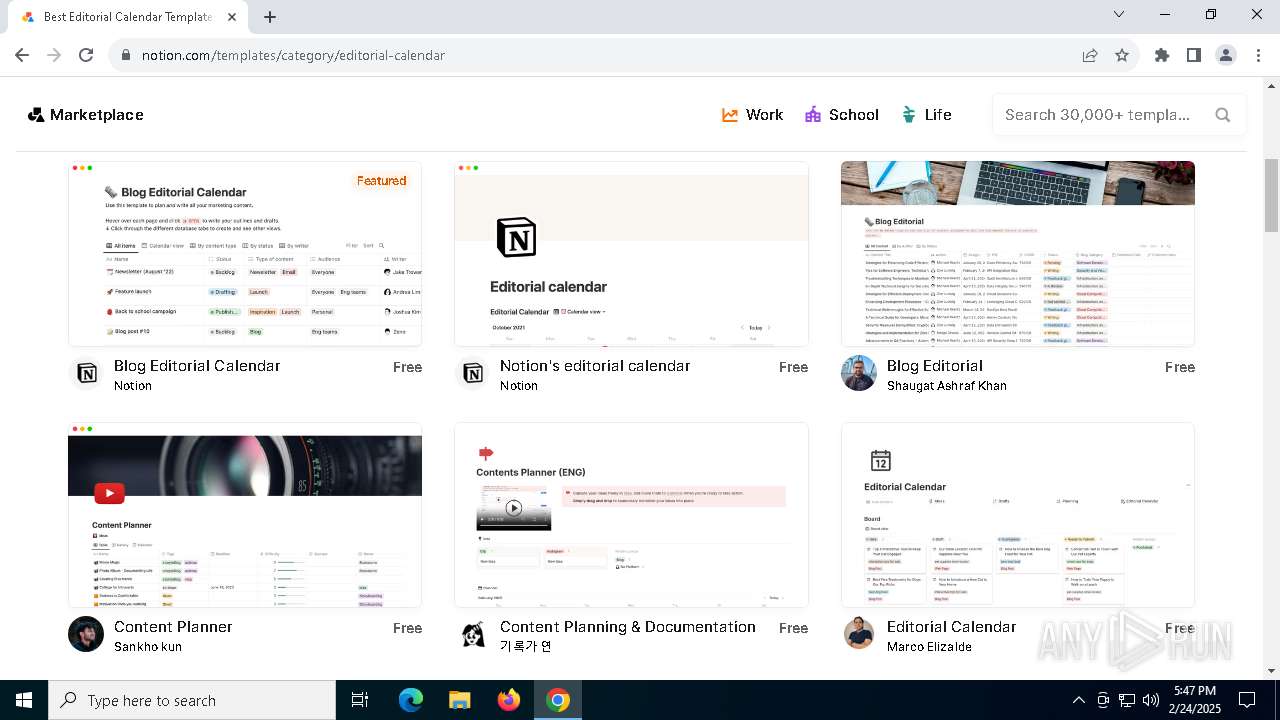
Task: Open Sankho kun's avatar
Action: coord(86,635)
